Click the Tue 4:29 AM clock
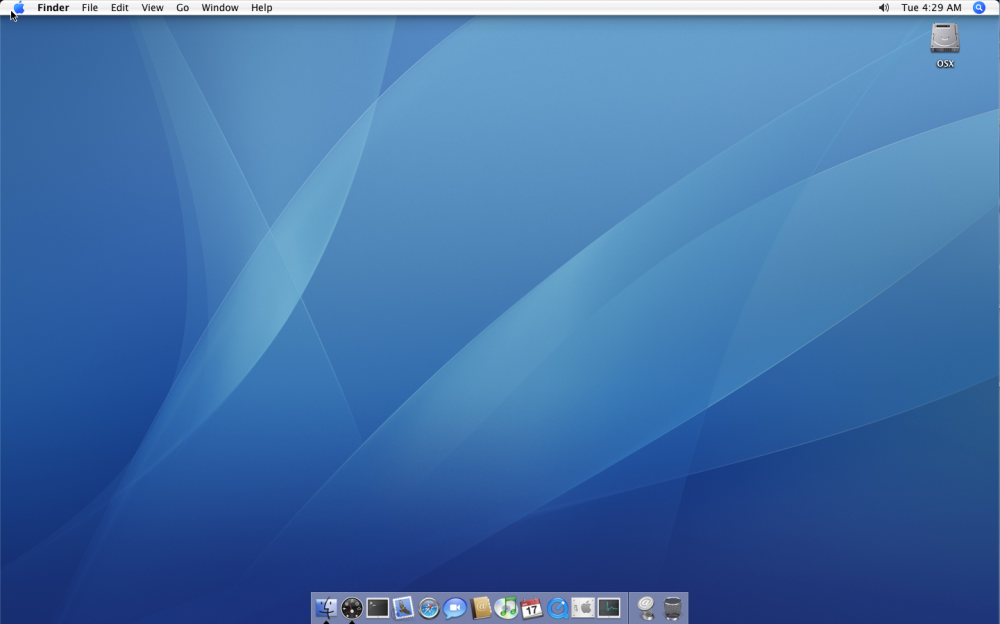The width and height of the screenshot is (1000, 624). [931, 8]
